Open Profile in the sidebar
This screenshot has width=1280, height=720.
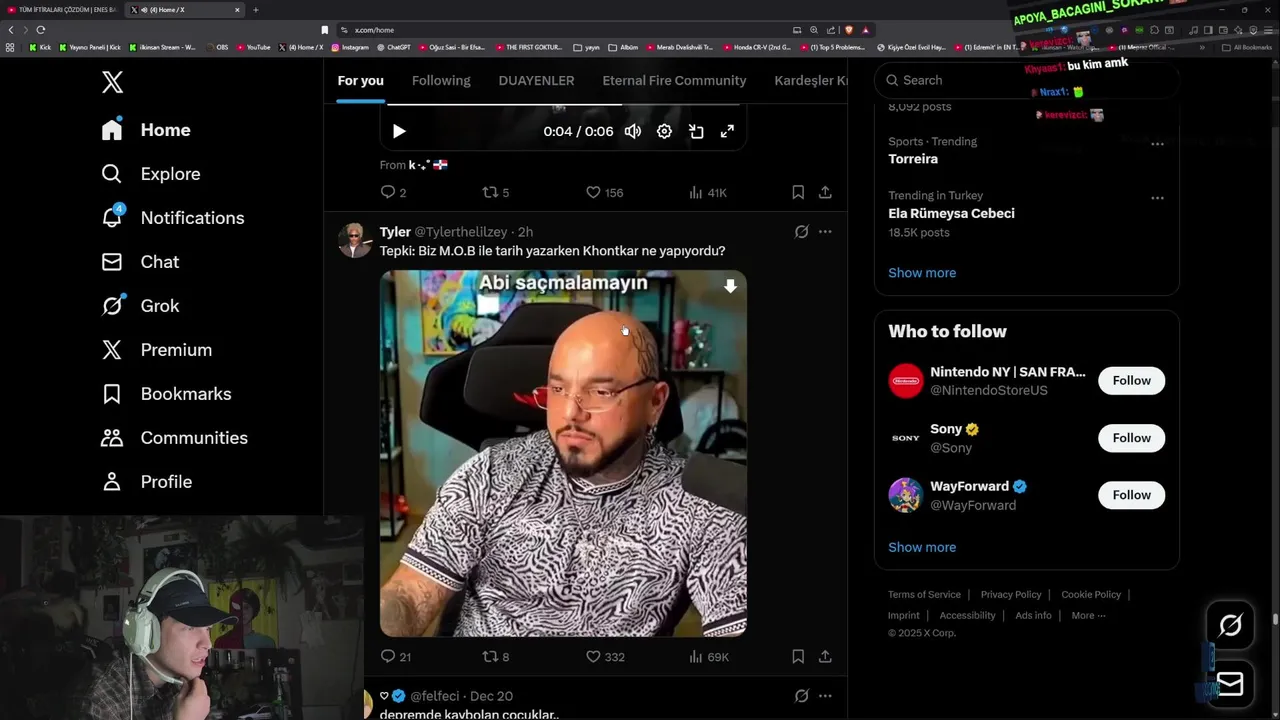click(x=146, y=482)
